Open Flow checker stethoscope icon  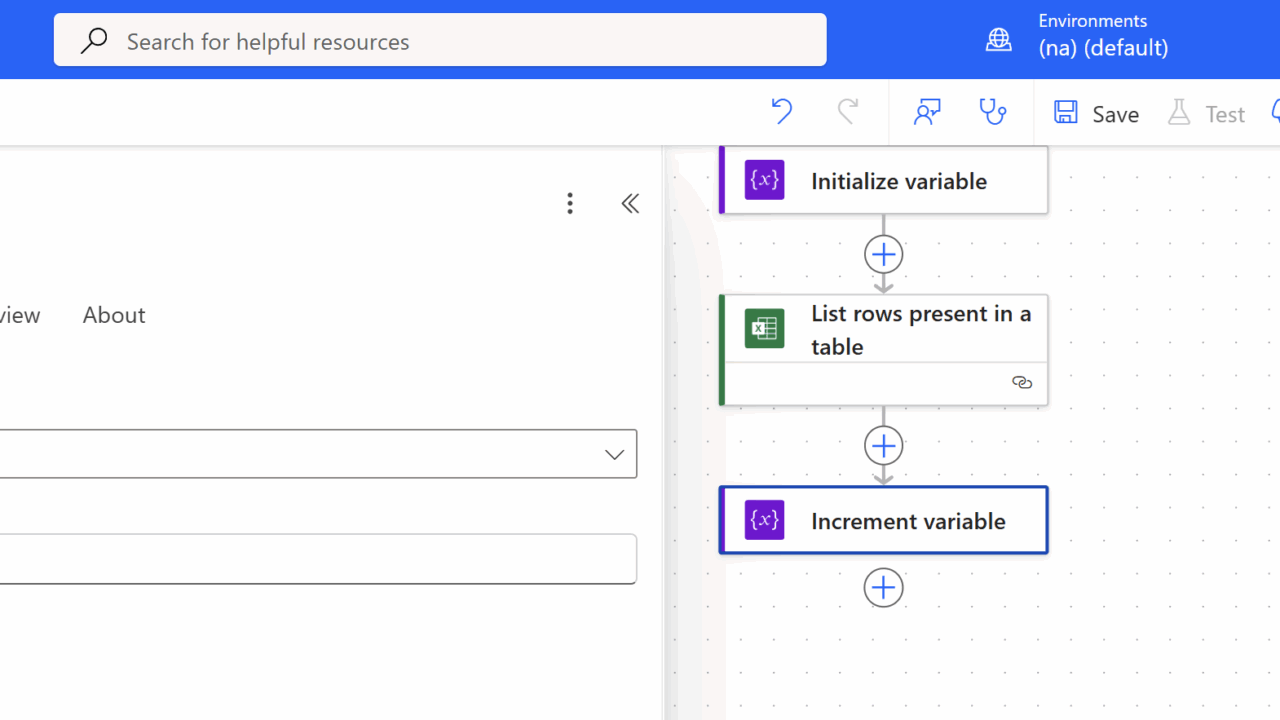pyautogui.click(x=993, y=112)
